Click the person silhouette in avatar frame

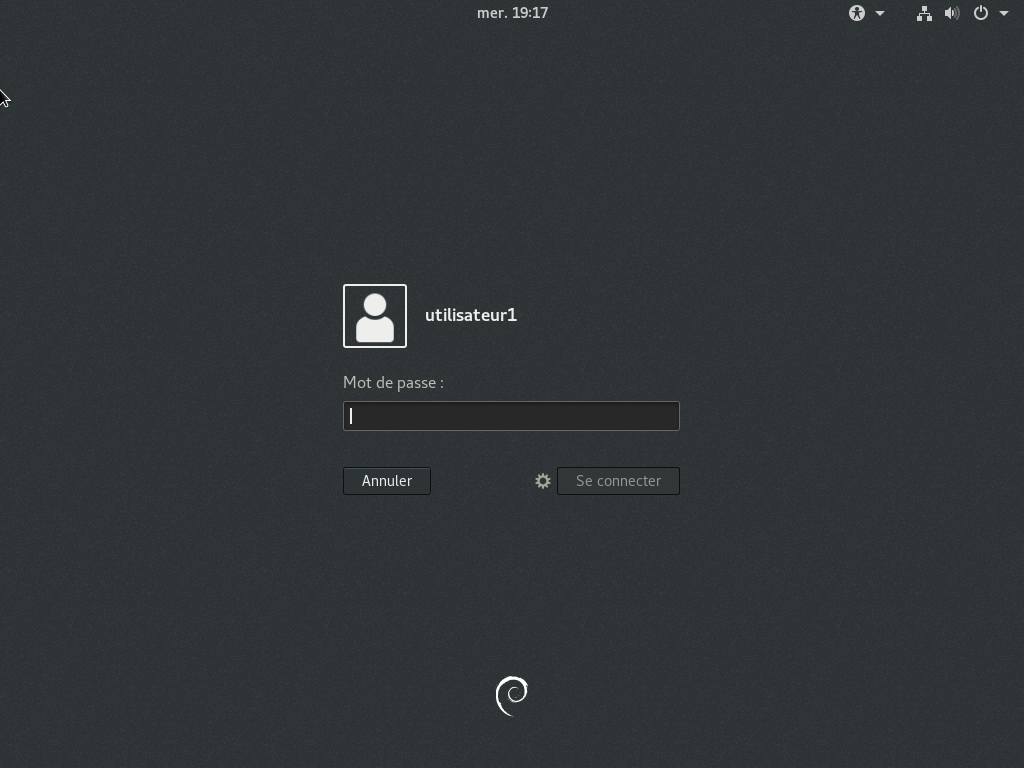coord(375,318)
